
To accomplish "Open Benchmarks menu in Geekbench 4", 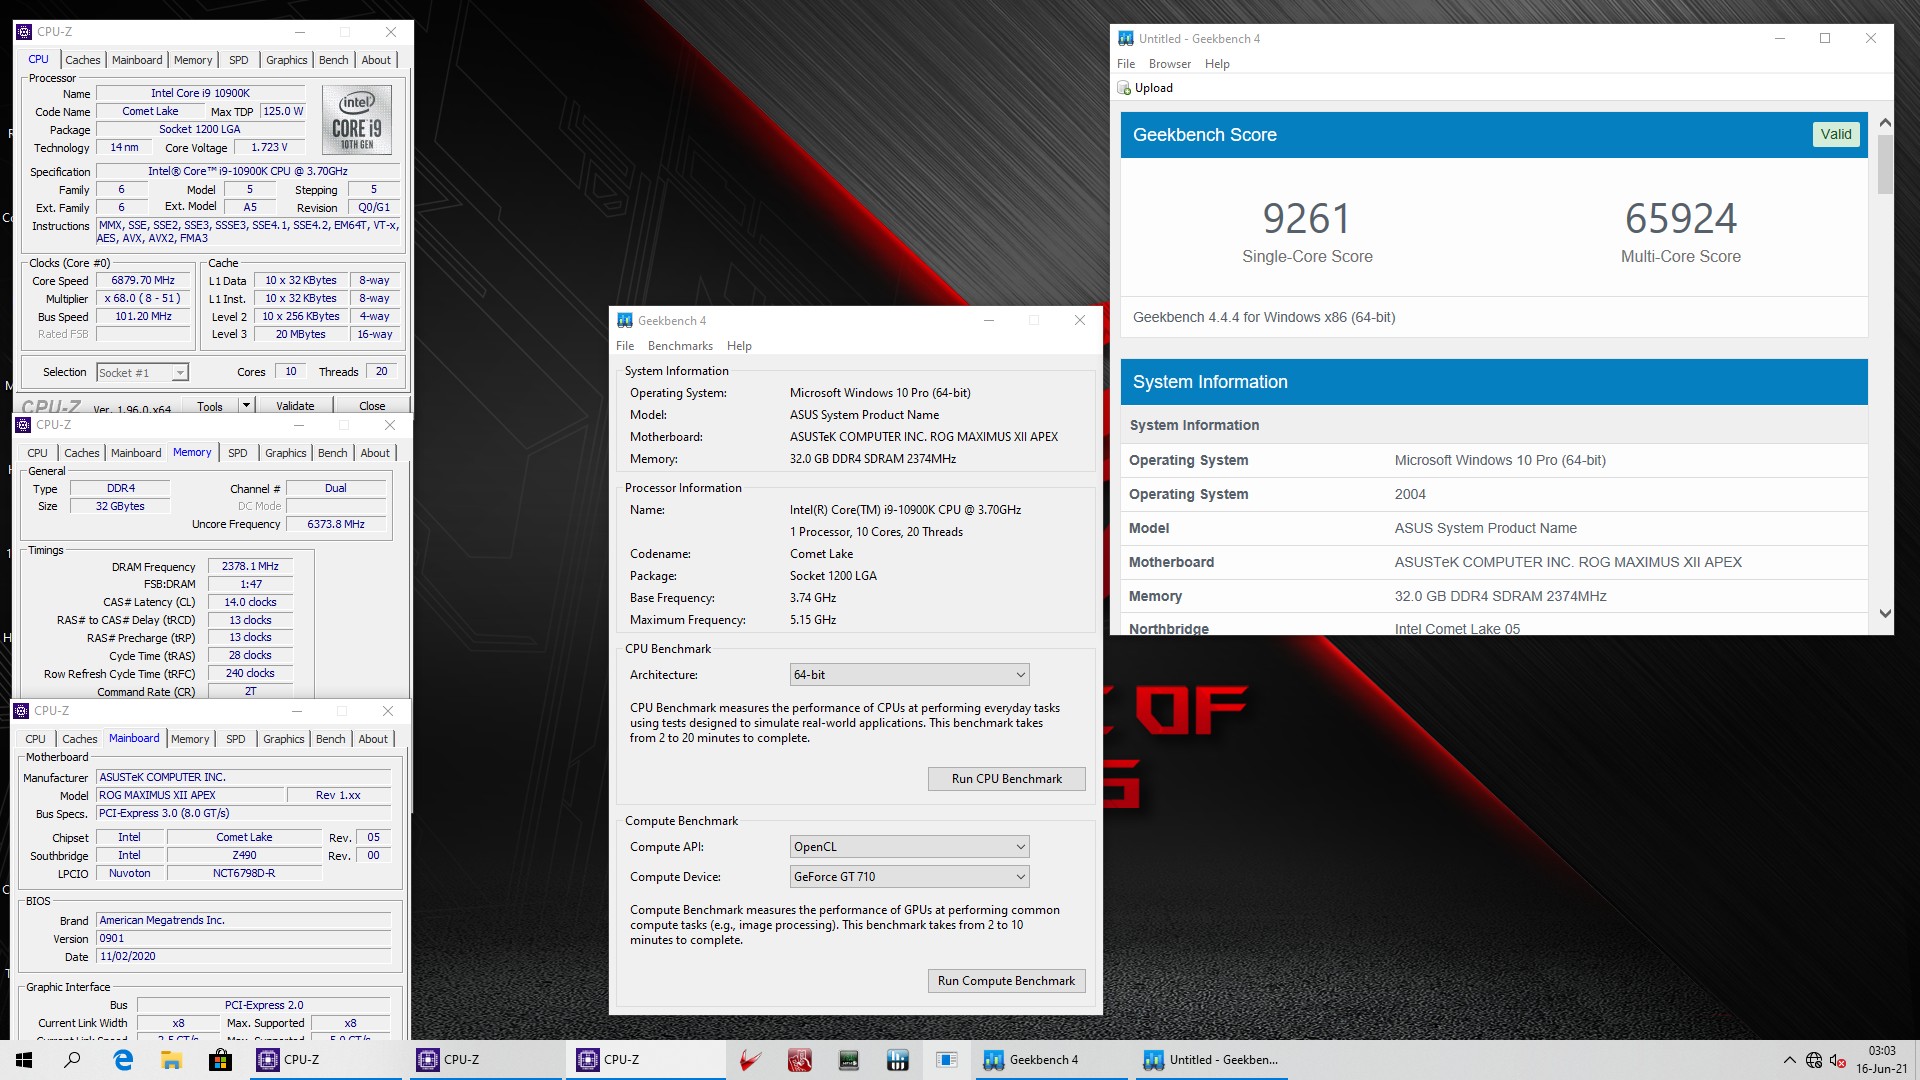I will point(680,346).
